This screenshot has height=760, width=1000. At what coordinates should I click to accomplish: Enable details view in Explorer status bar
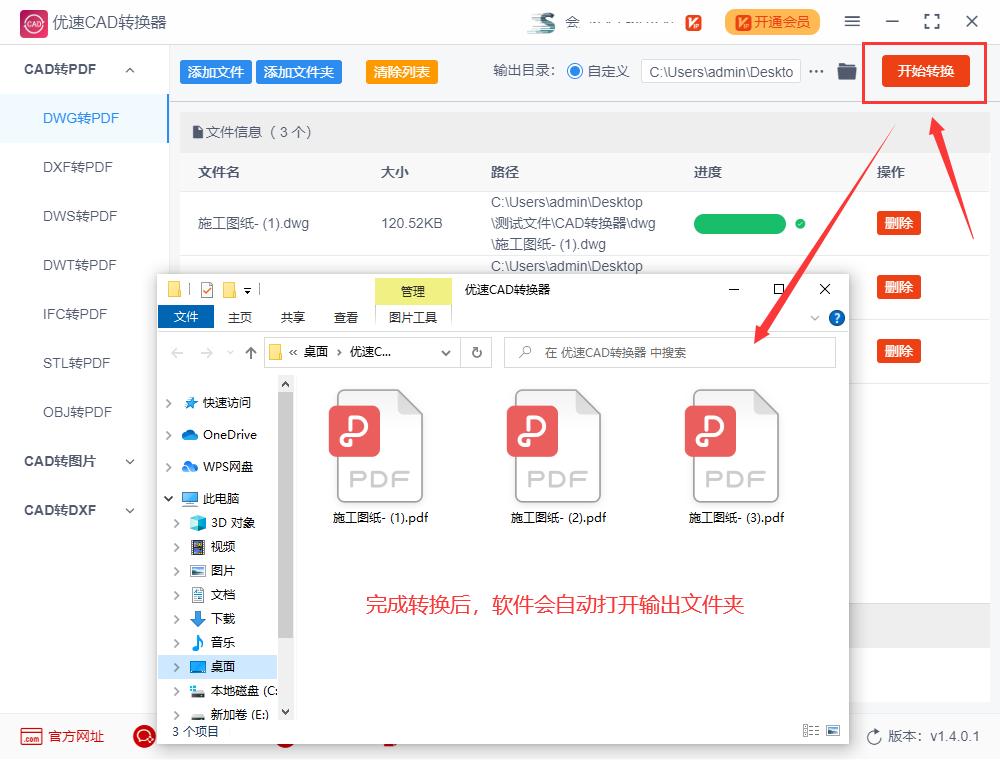pos(810,729)
